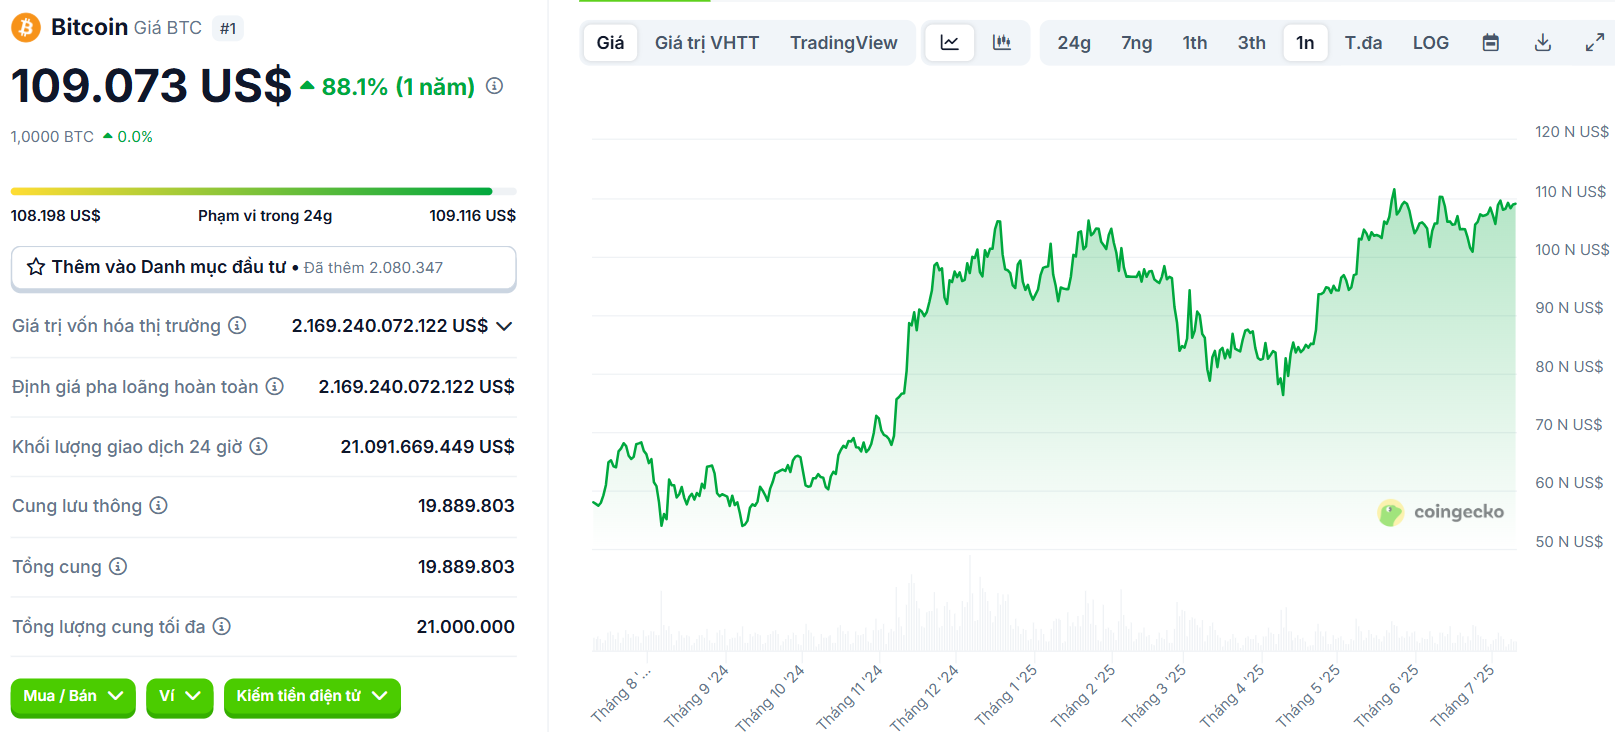Screen dimensions: 1615x732
Task: Expand chart to fullscreen
Action: tap(1595, 43)
